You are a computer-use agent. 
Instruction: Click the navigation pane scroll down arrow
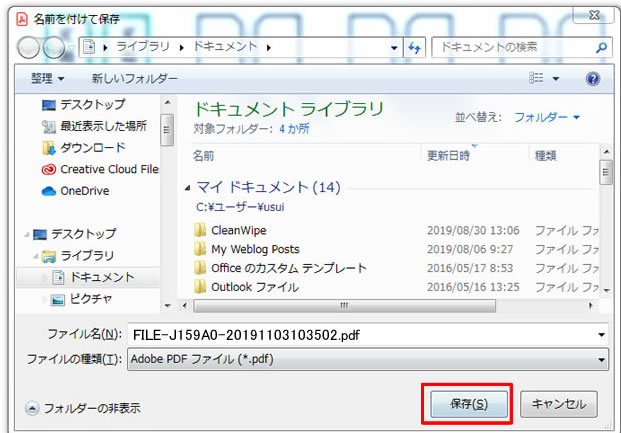pos(168,305)
